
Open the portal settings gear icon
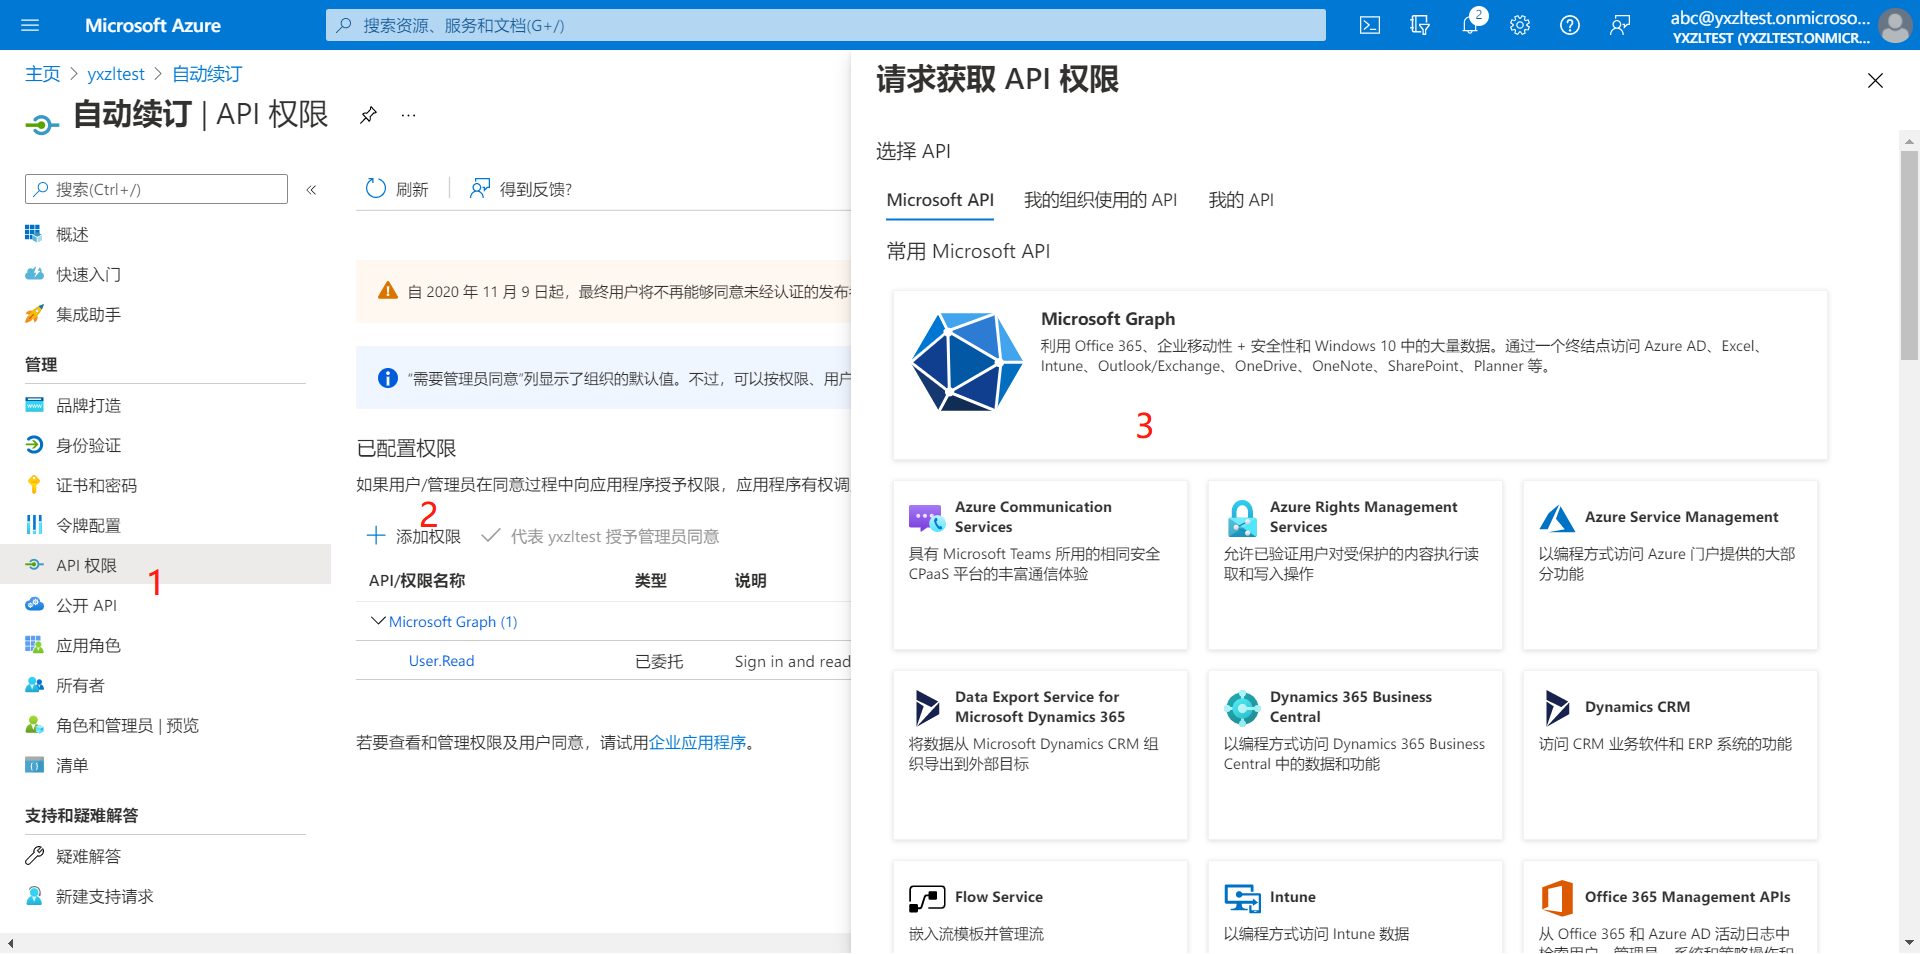point(1519,25)
